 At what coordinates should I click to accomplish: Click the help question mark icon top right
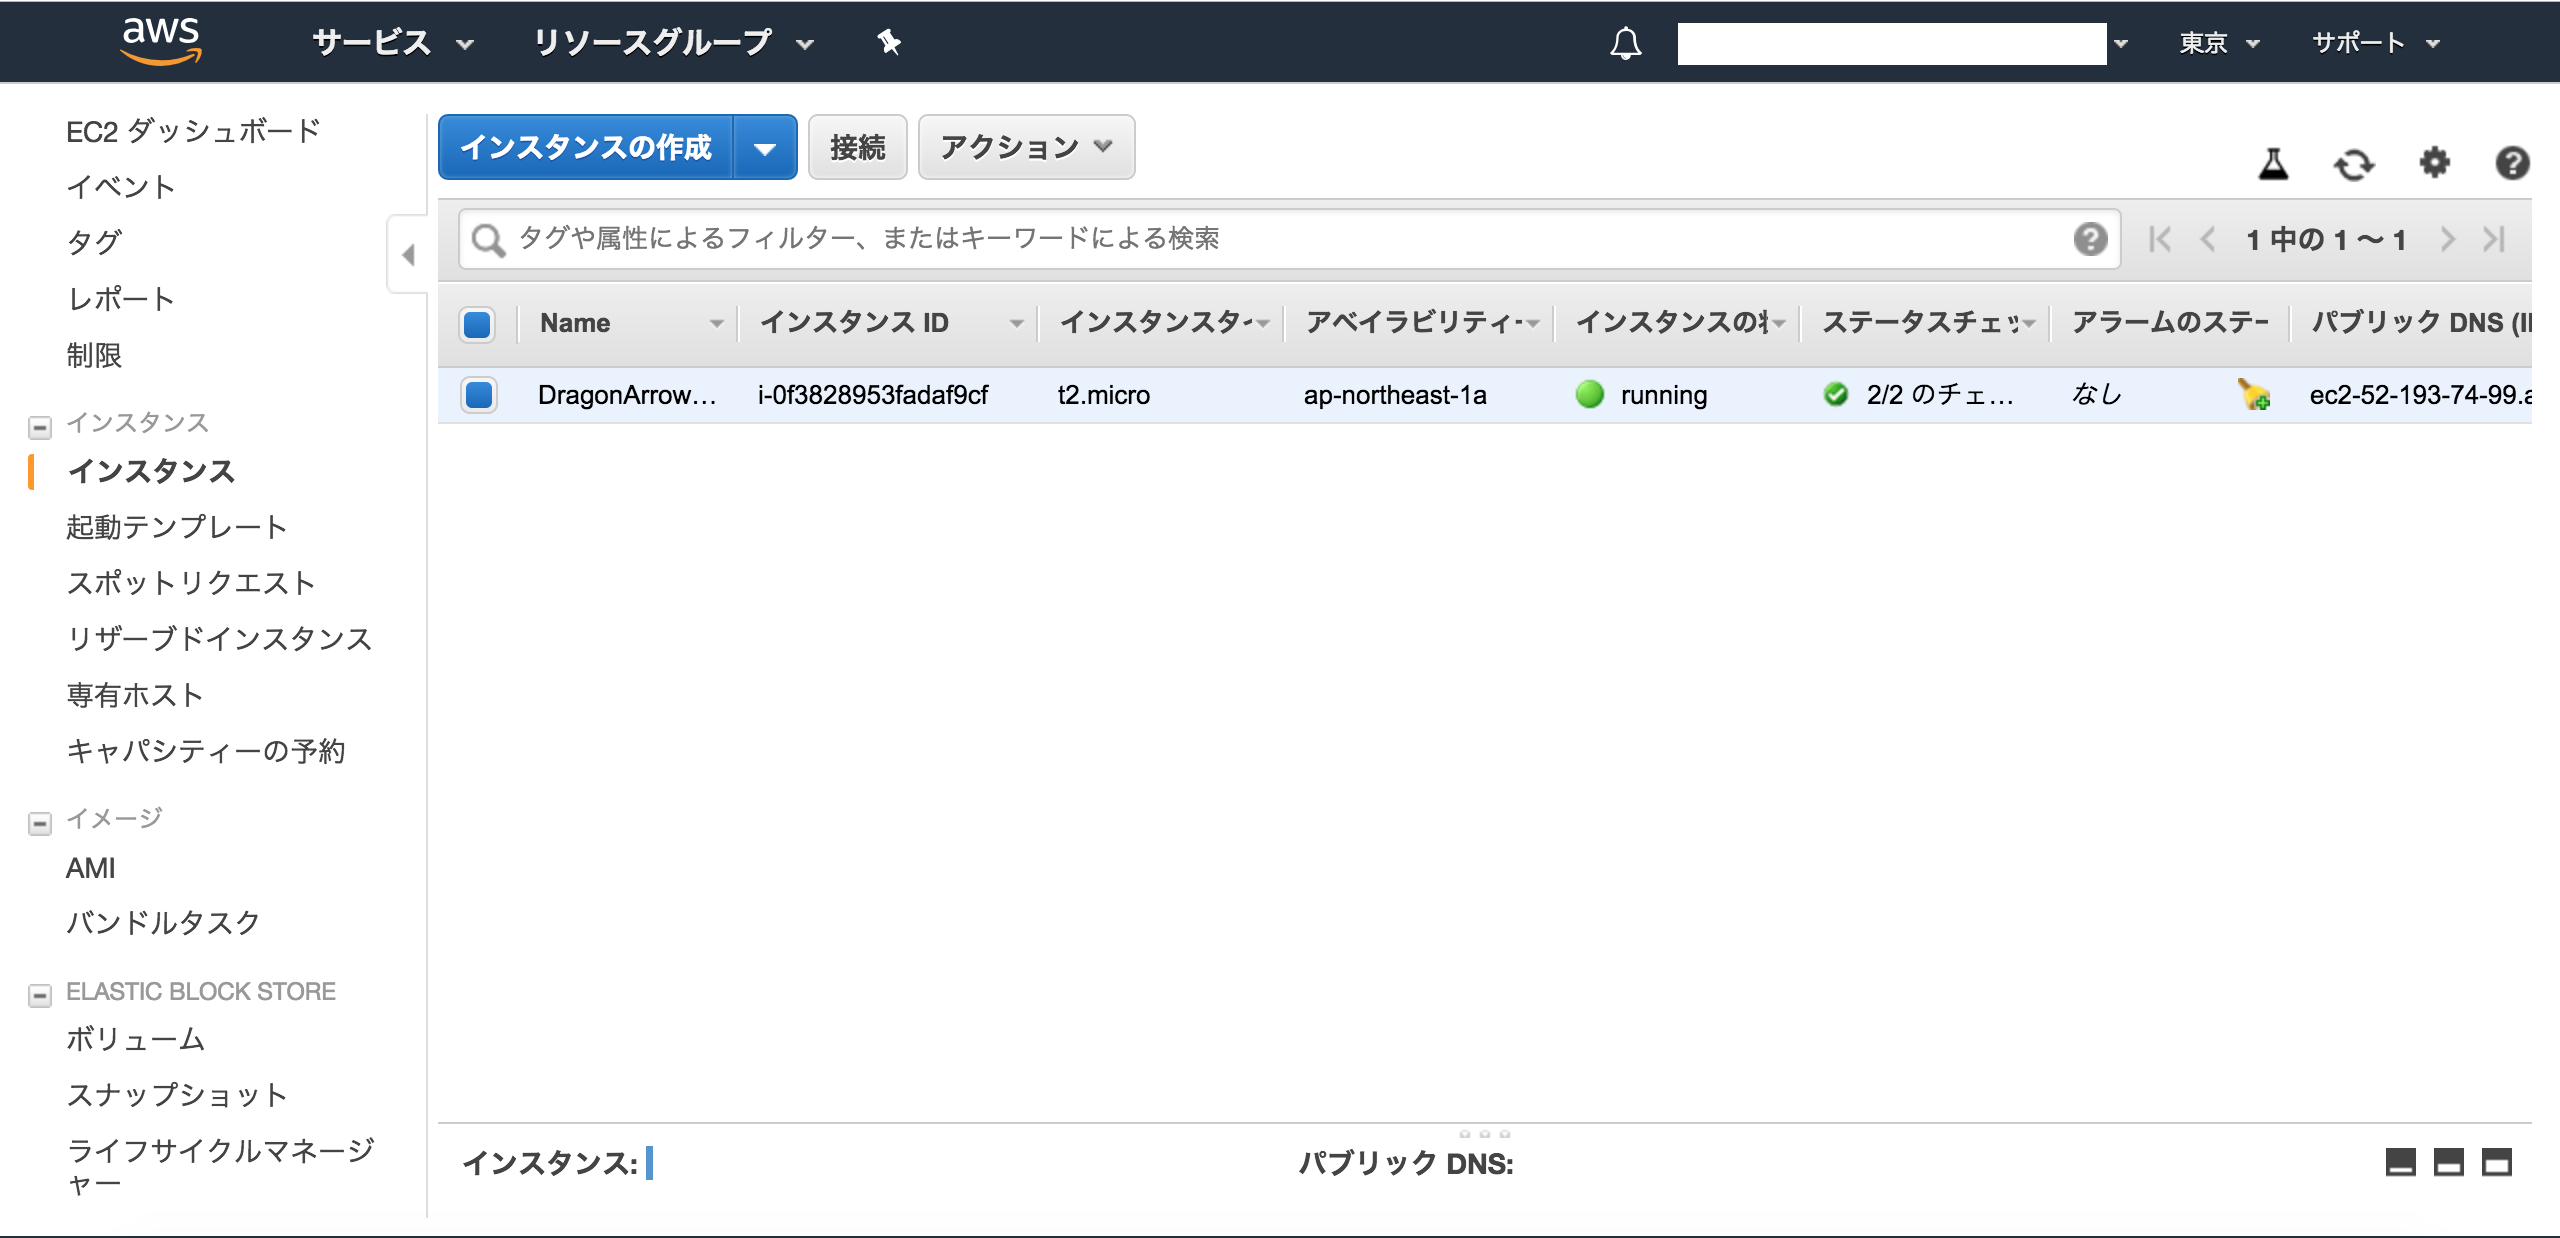pos(2512,162)
